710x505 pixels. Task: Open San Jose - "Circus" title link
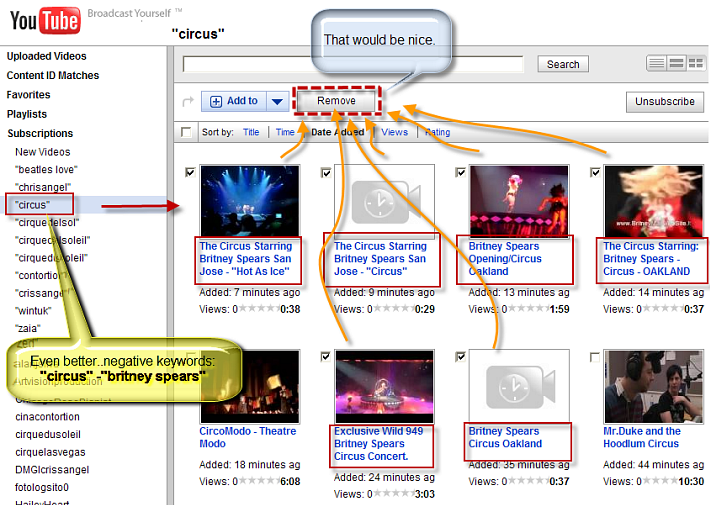[380, 259]
